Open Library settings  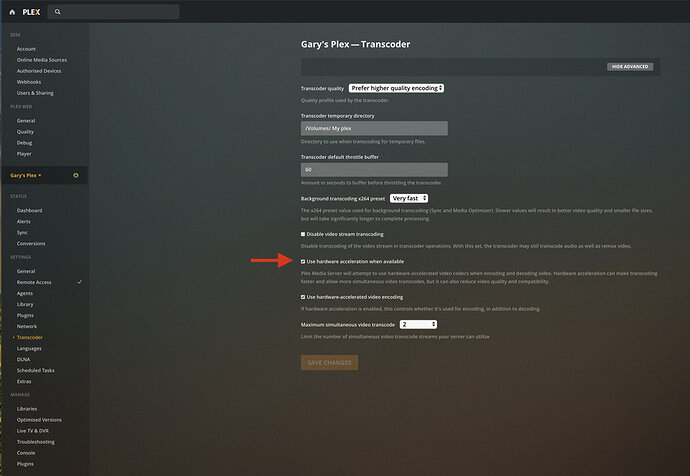pyautogui.click(x=25, y=304)
